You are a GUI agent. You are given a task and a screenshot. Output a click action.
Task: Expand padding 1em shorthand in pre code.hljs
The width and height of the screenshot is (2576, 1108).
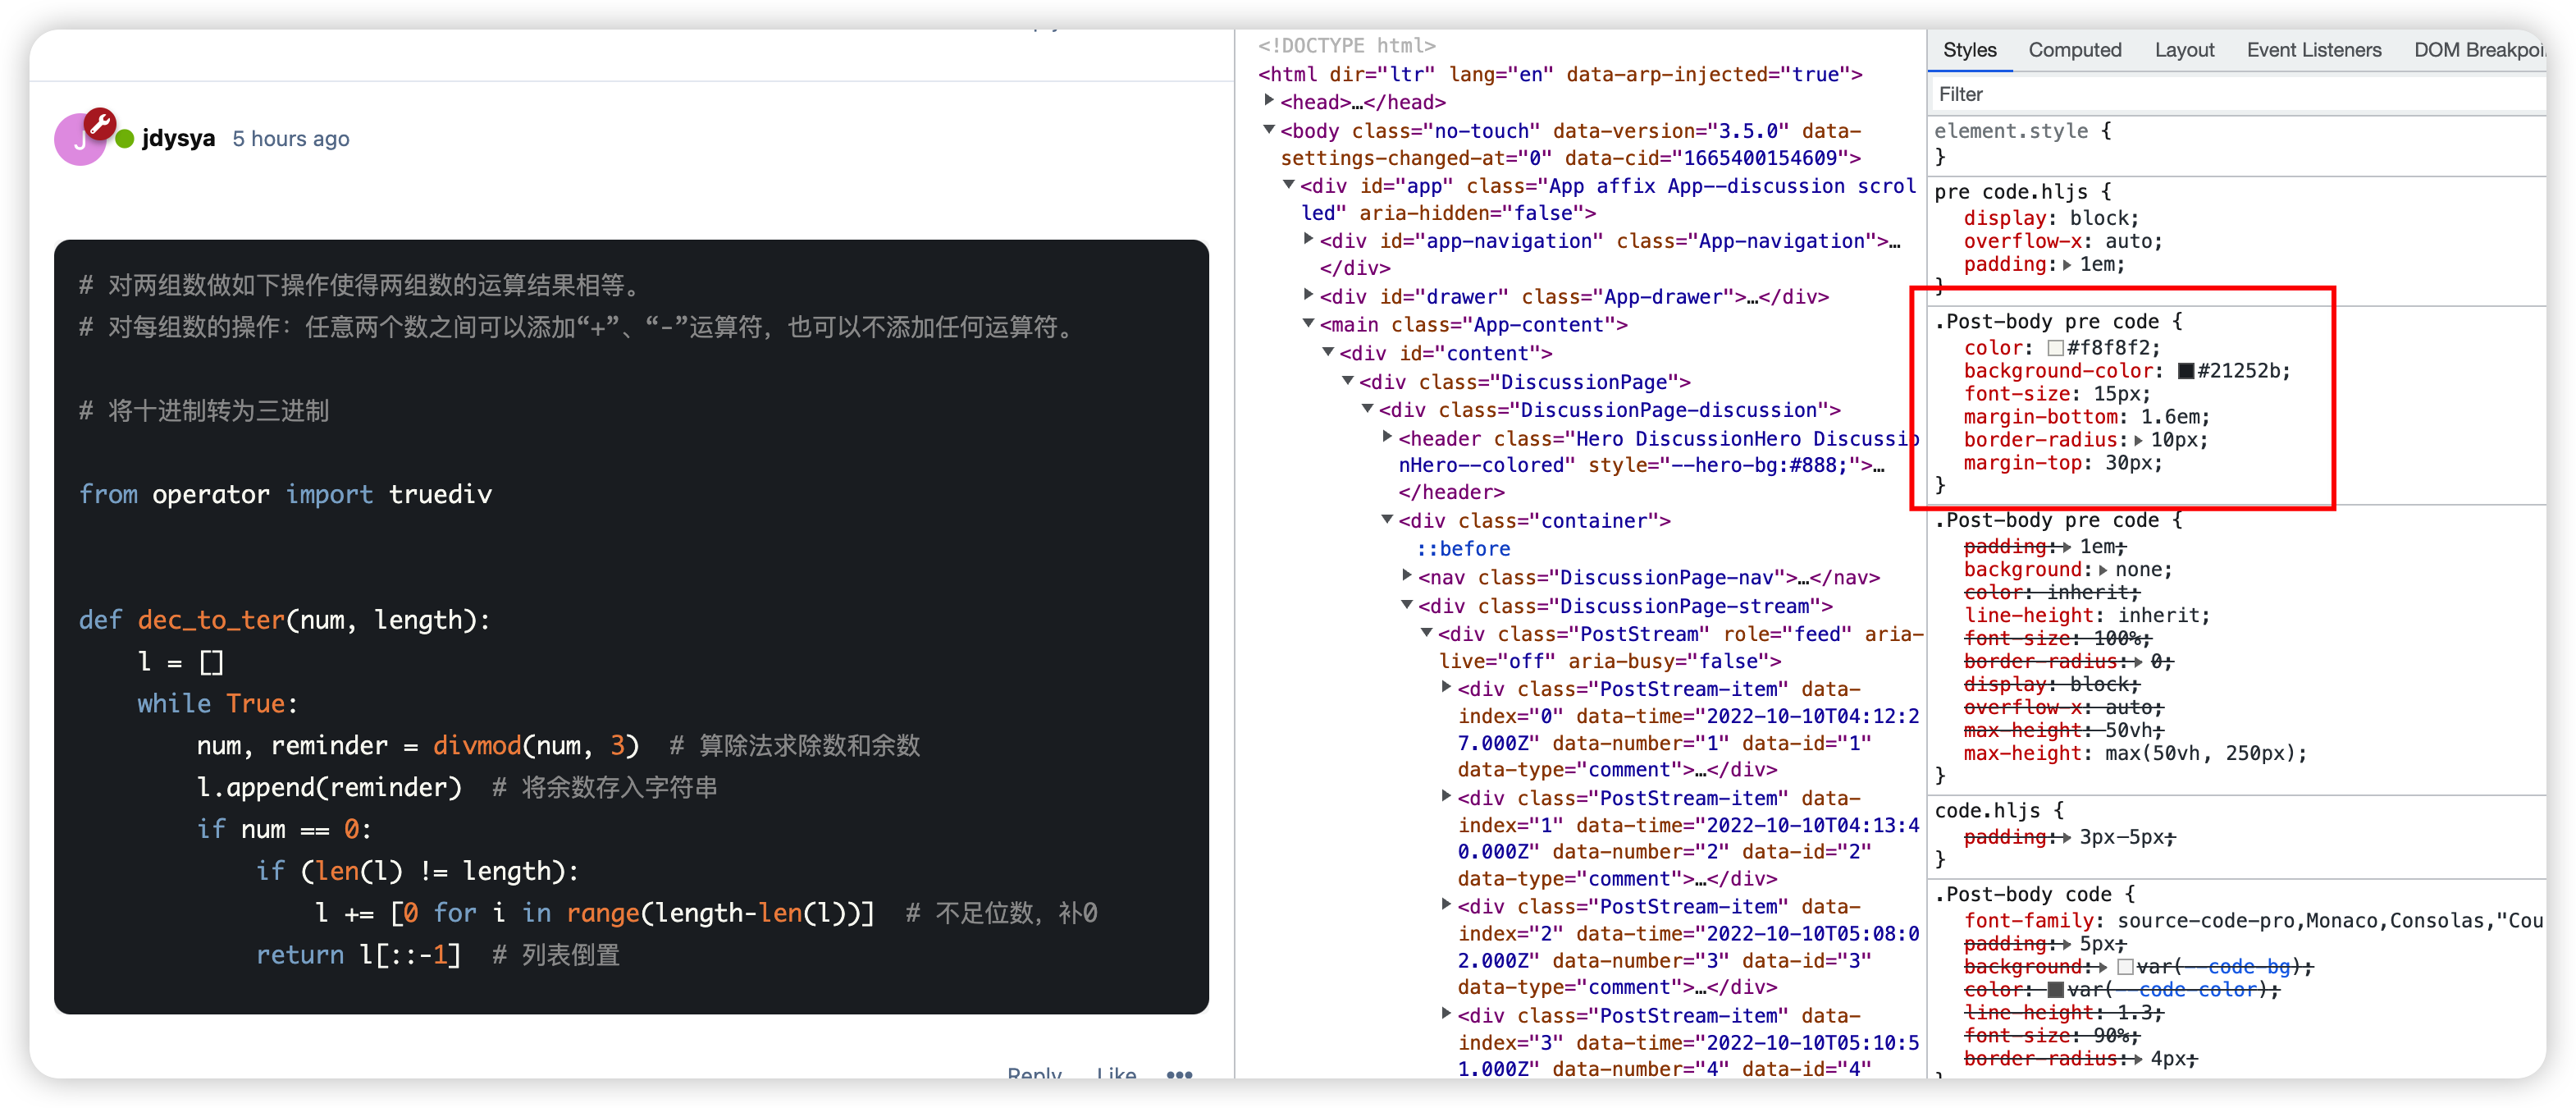click(2067, 265)
